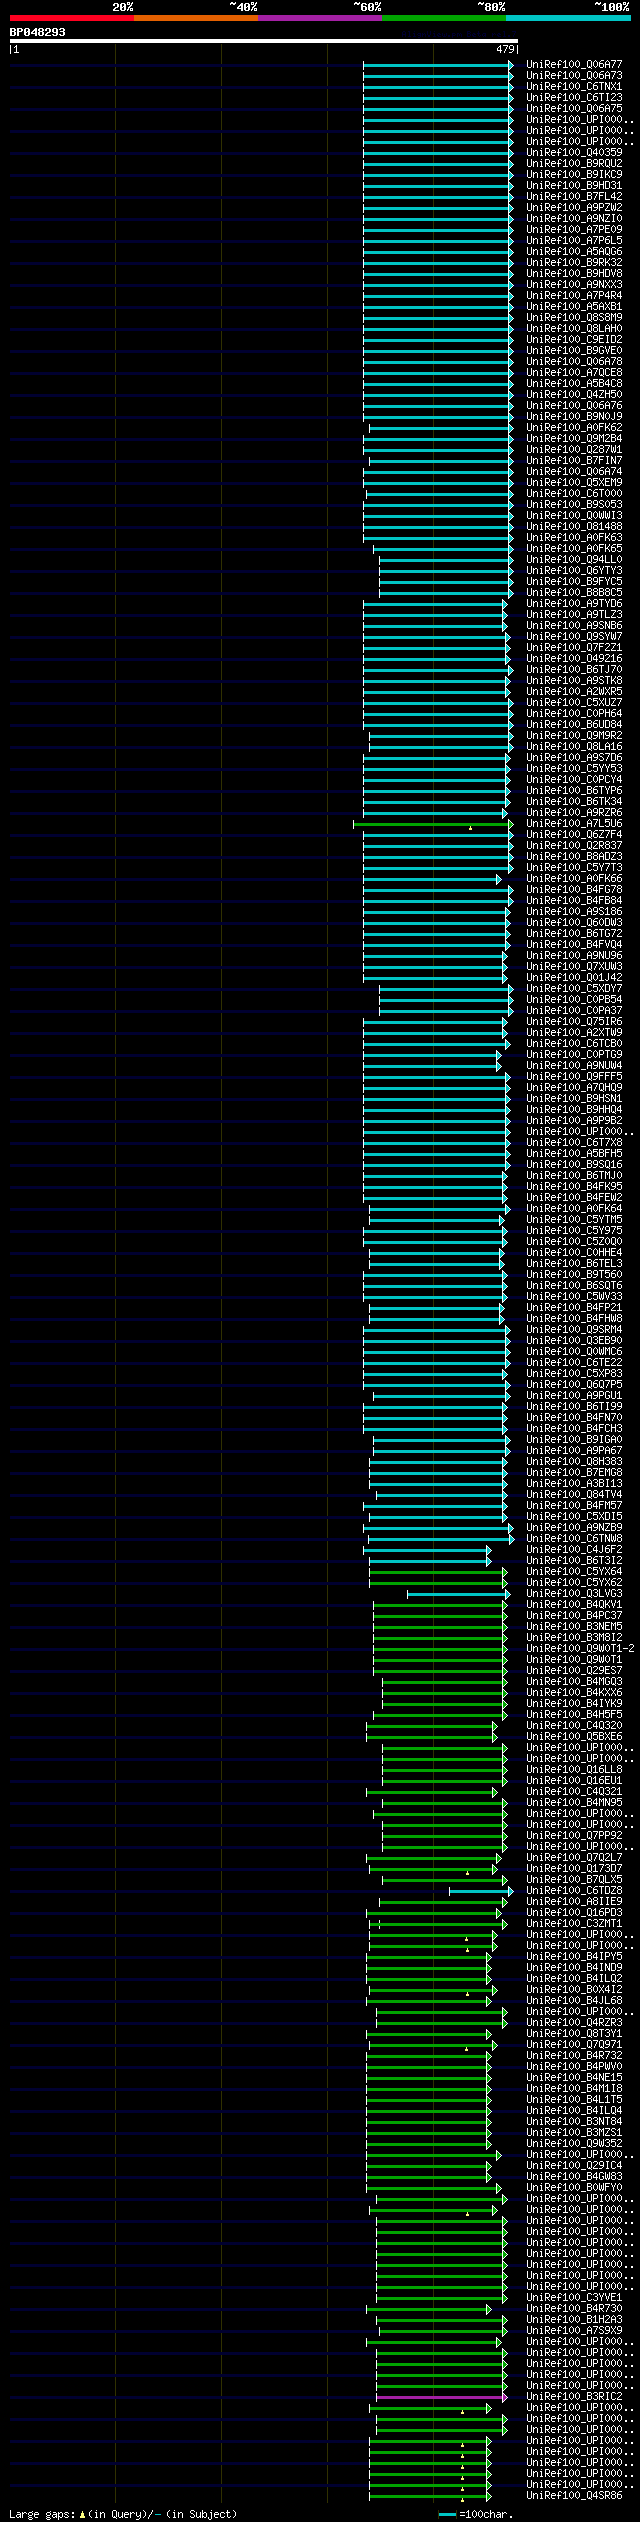
Task: Click the cyan ~100% identity legend segment
Action: tap(567, 18)
